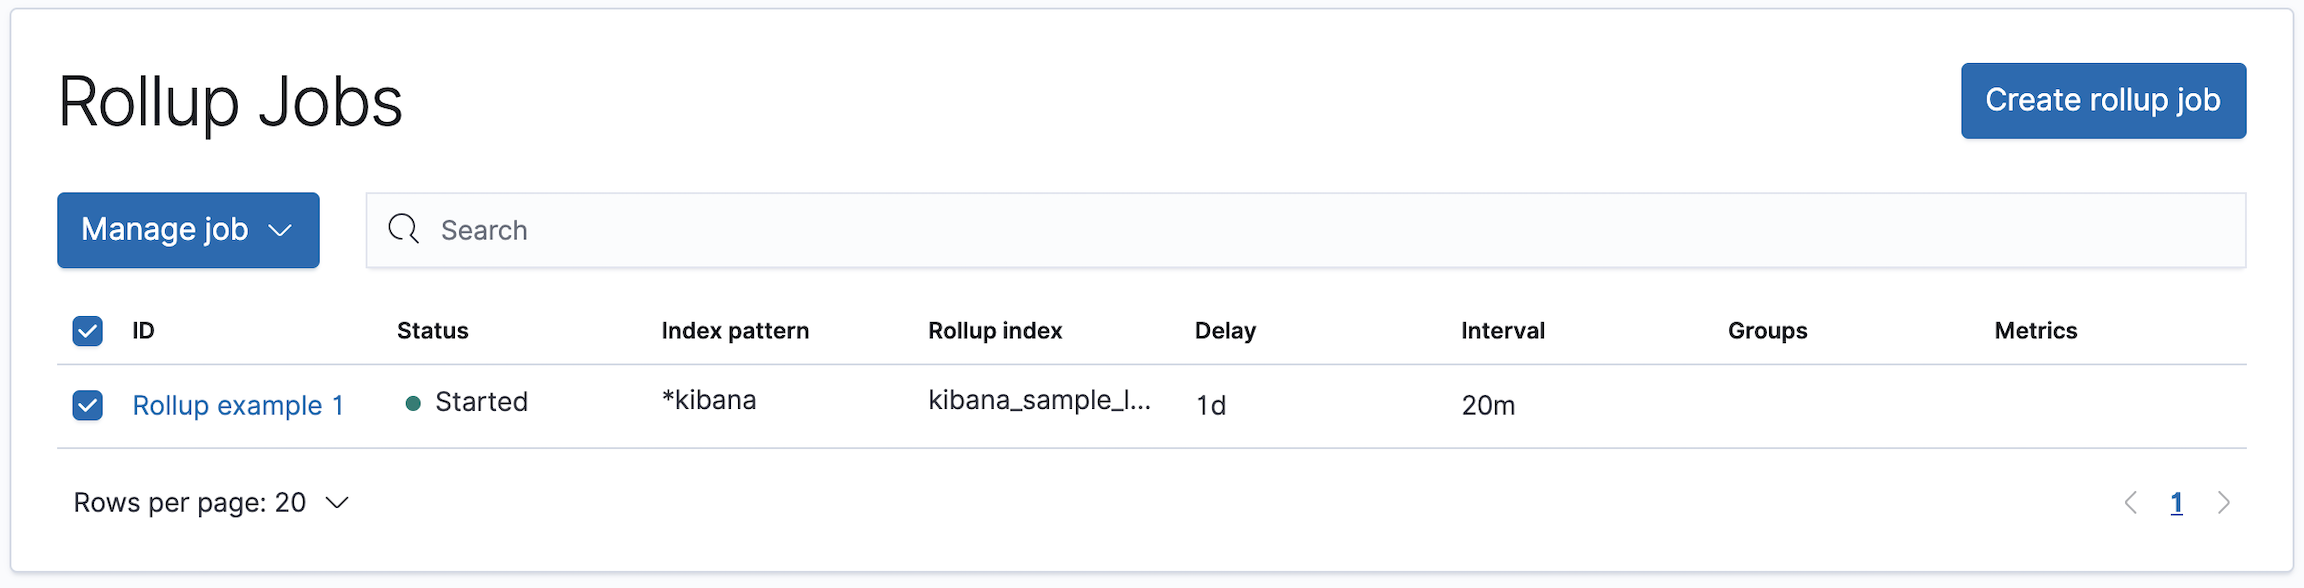Click the green Started status dot

pos(413,402)
